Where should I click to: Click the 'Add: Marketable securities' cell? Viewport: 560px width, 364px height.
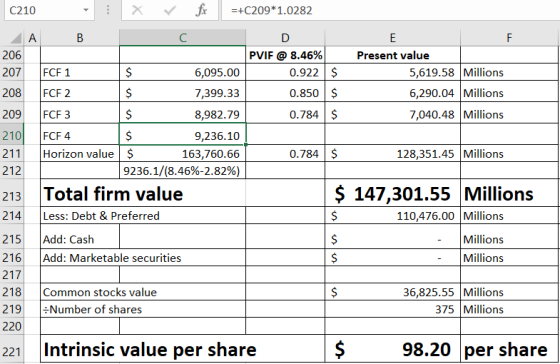143,258
